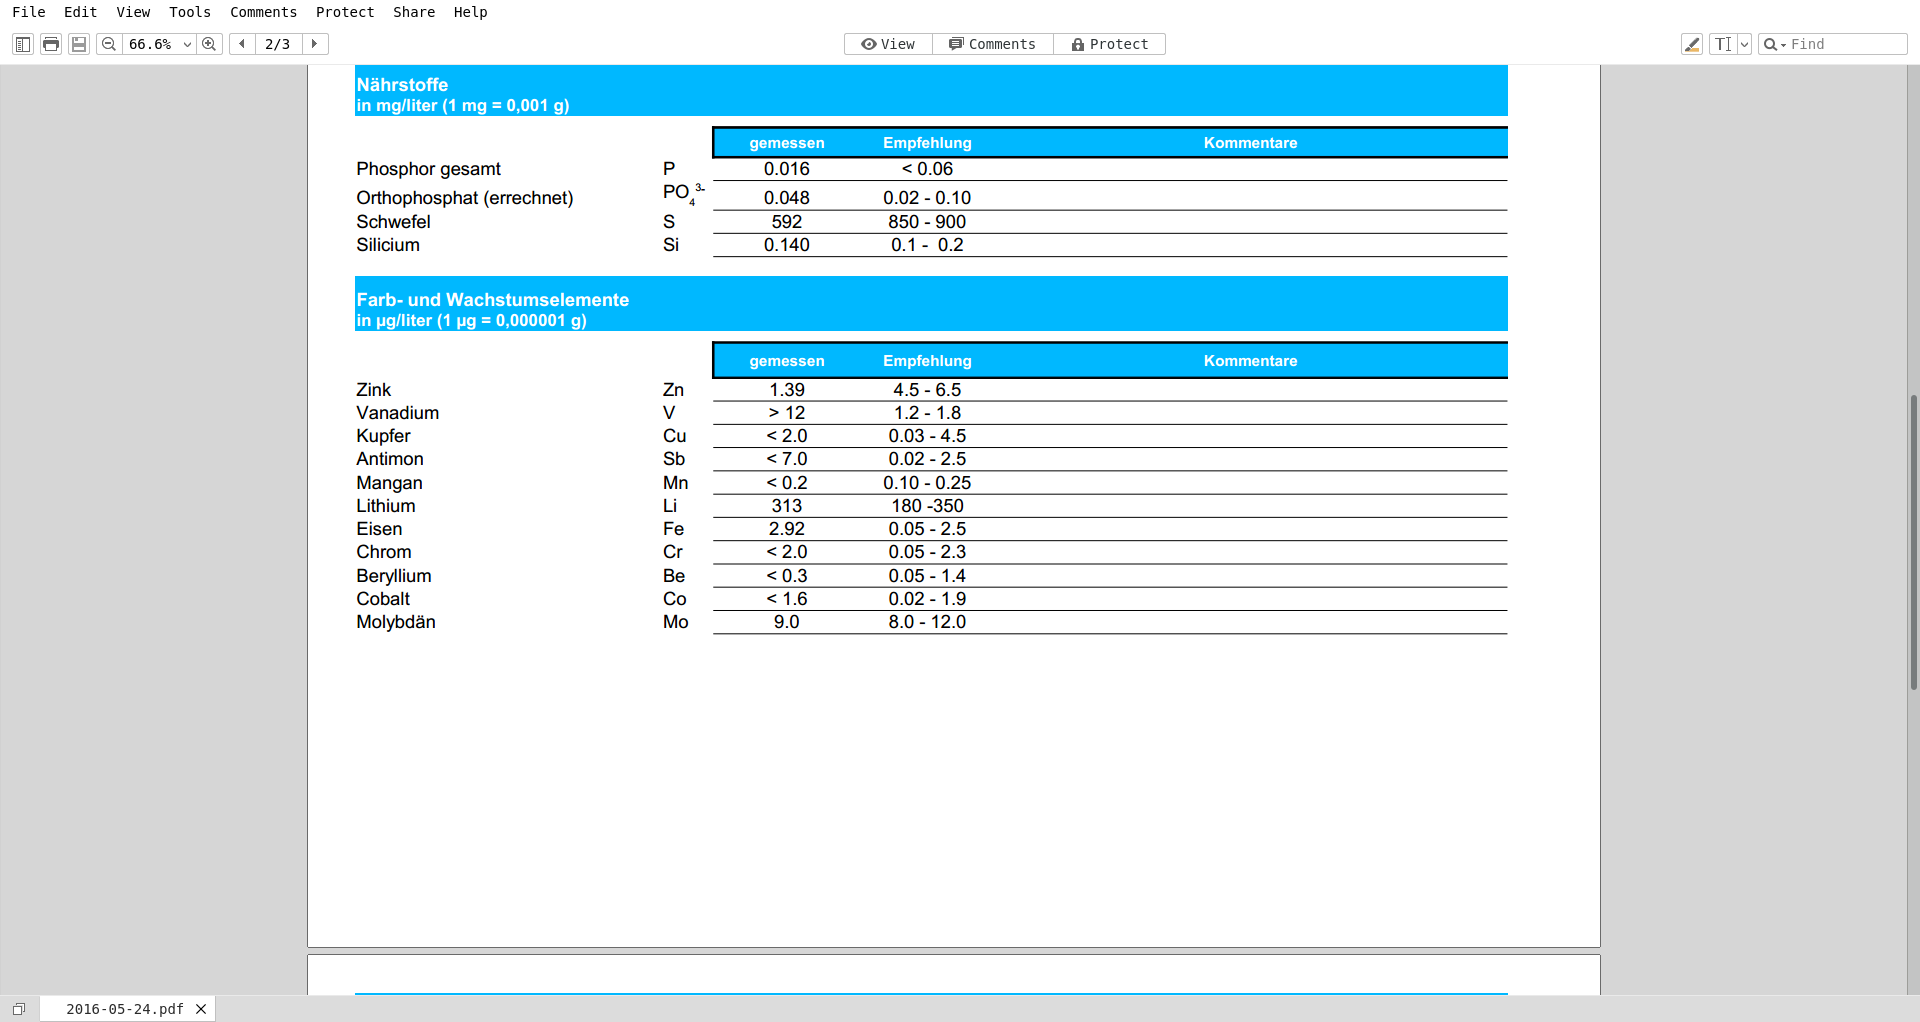This screenshot has width=1920, height=1022.
Task: Click the vertical scrollbar thumb
Action: 1913,540
